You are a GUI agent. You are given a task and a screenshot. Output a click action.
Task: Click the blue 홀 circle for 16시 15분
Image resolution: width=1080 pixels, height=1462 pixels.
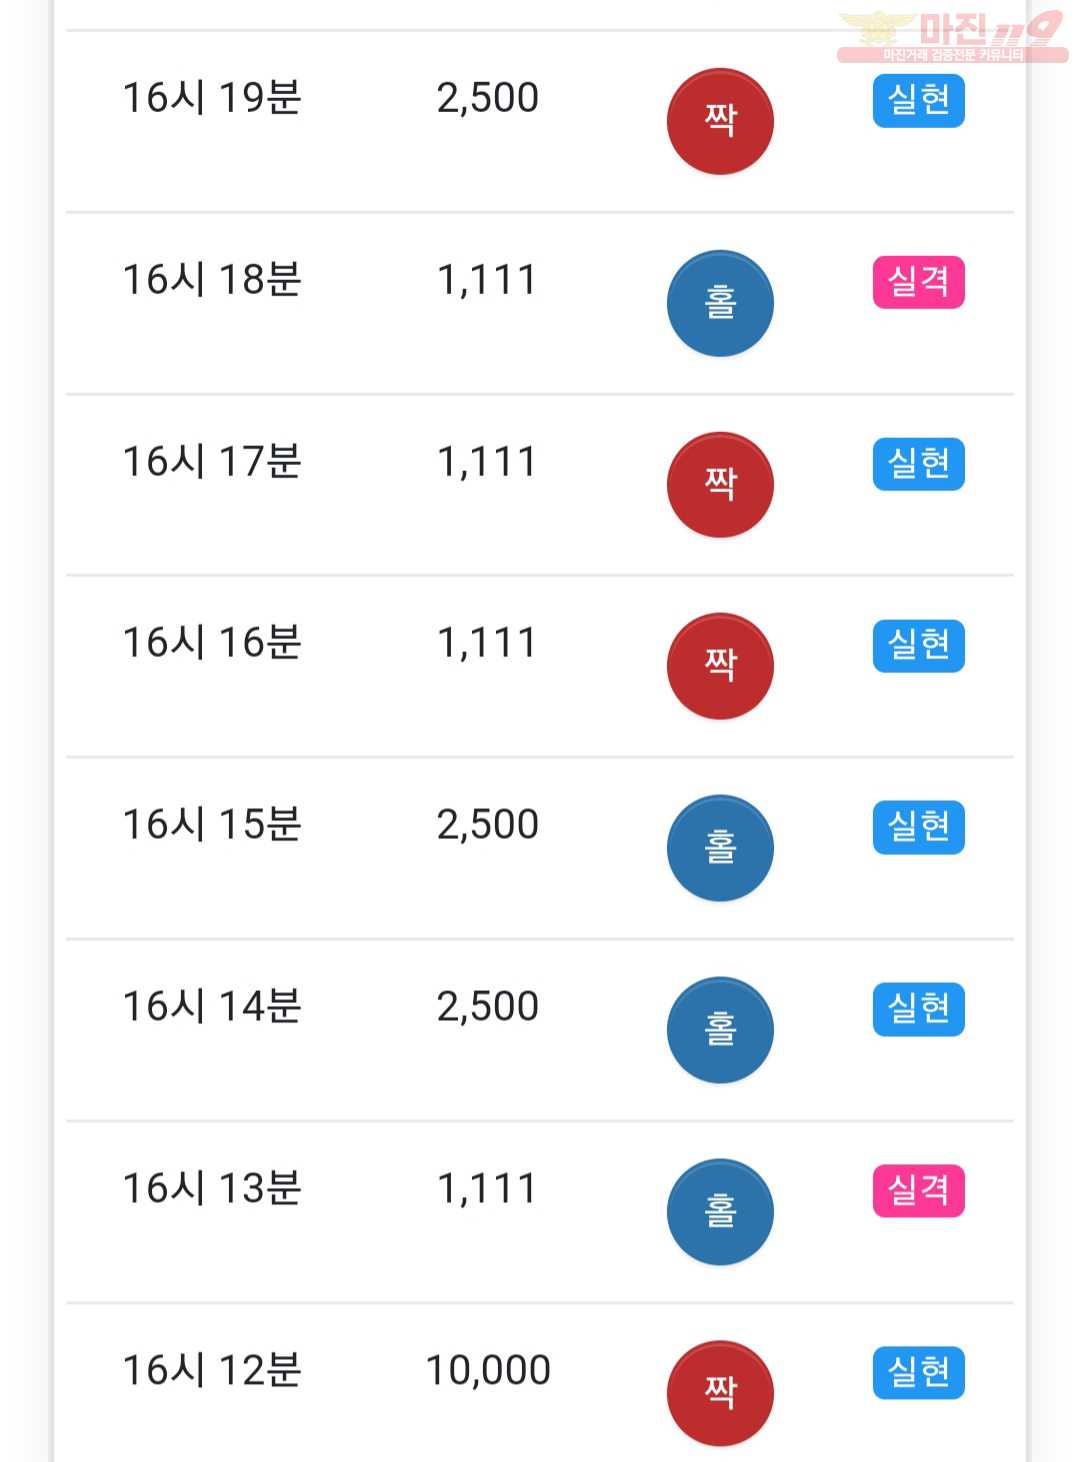[x=720, y=848]
